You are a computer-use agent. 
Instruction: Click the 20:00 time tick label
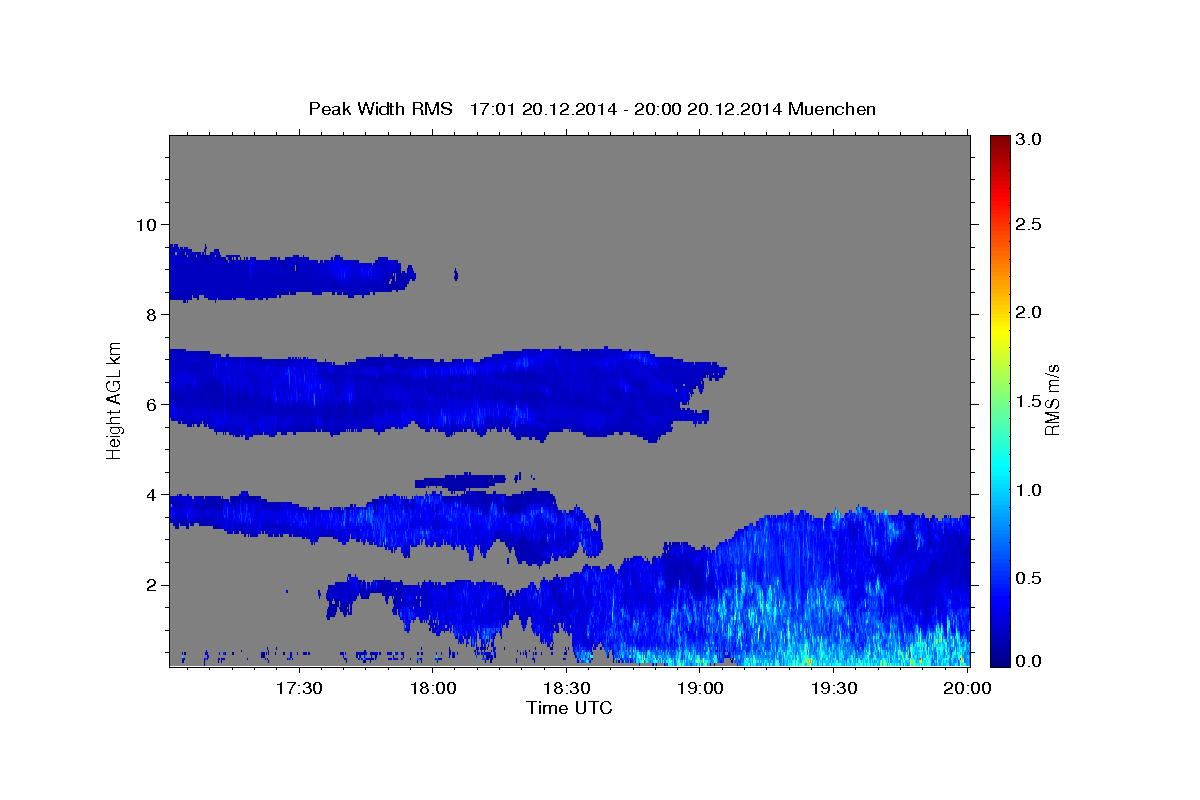point(967,688)
